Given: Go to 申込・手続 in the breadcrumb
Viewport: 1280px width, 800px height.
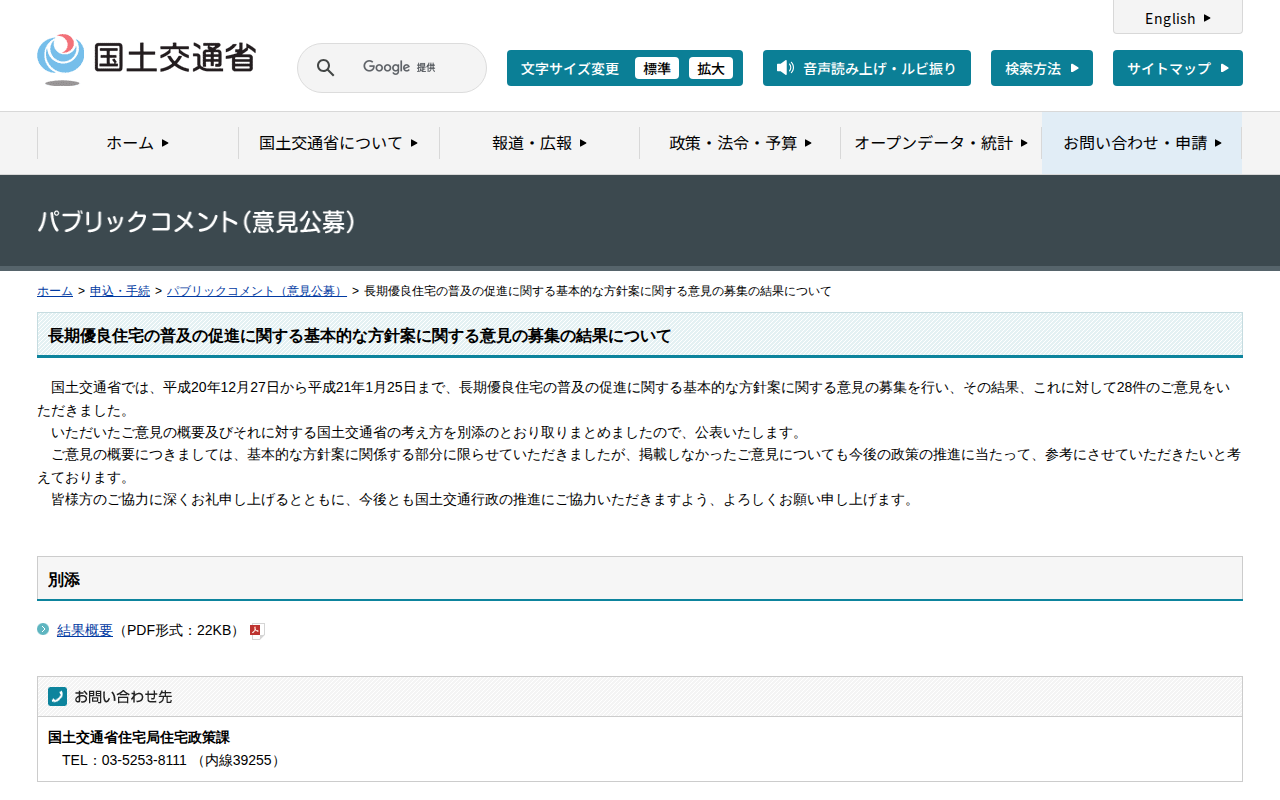Looking at the screenshot, I should (120, 291).
